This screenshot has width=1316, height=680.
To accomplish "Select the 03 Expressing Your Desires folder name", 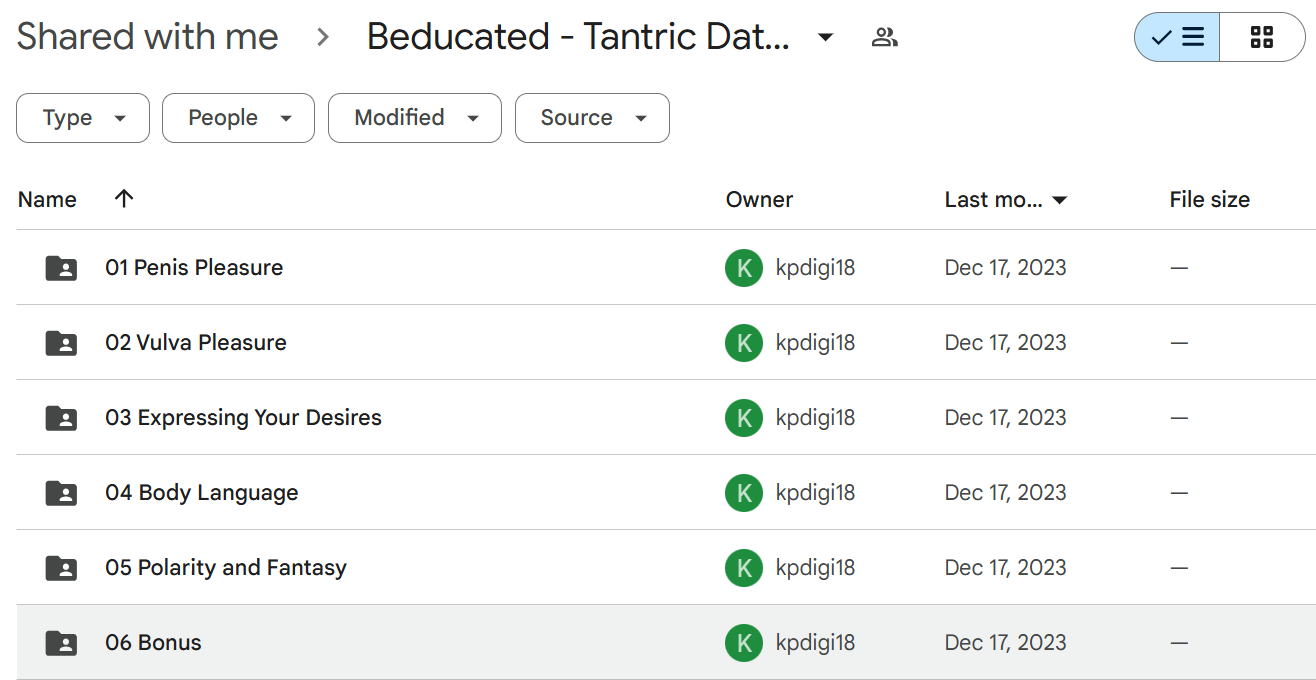I will (x=243, y=418).
